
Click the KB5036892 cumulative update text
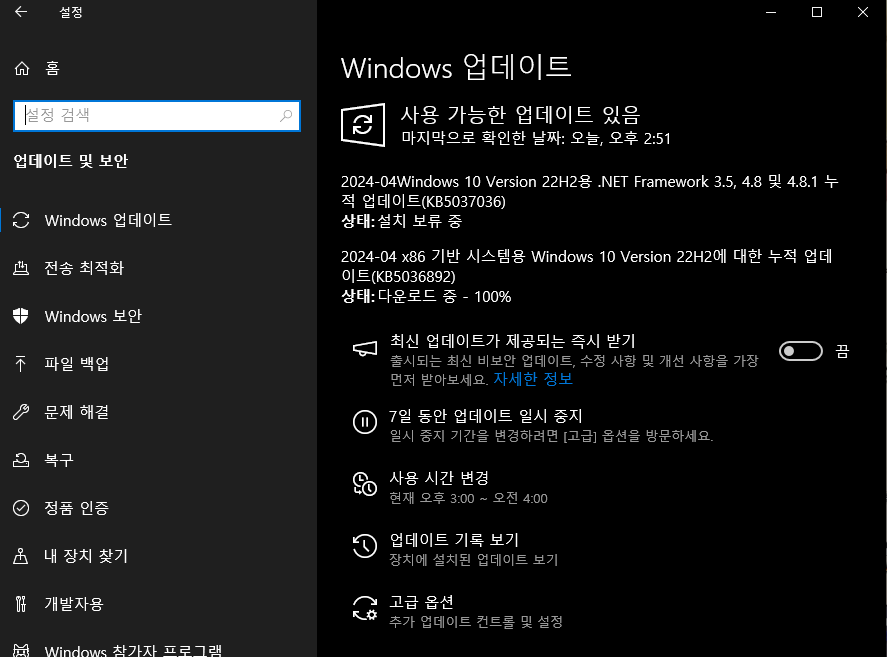coord(587,267)
